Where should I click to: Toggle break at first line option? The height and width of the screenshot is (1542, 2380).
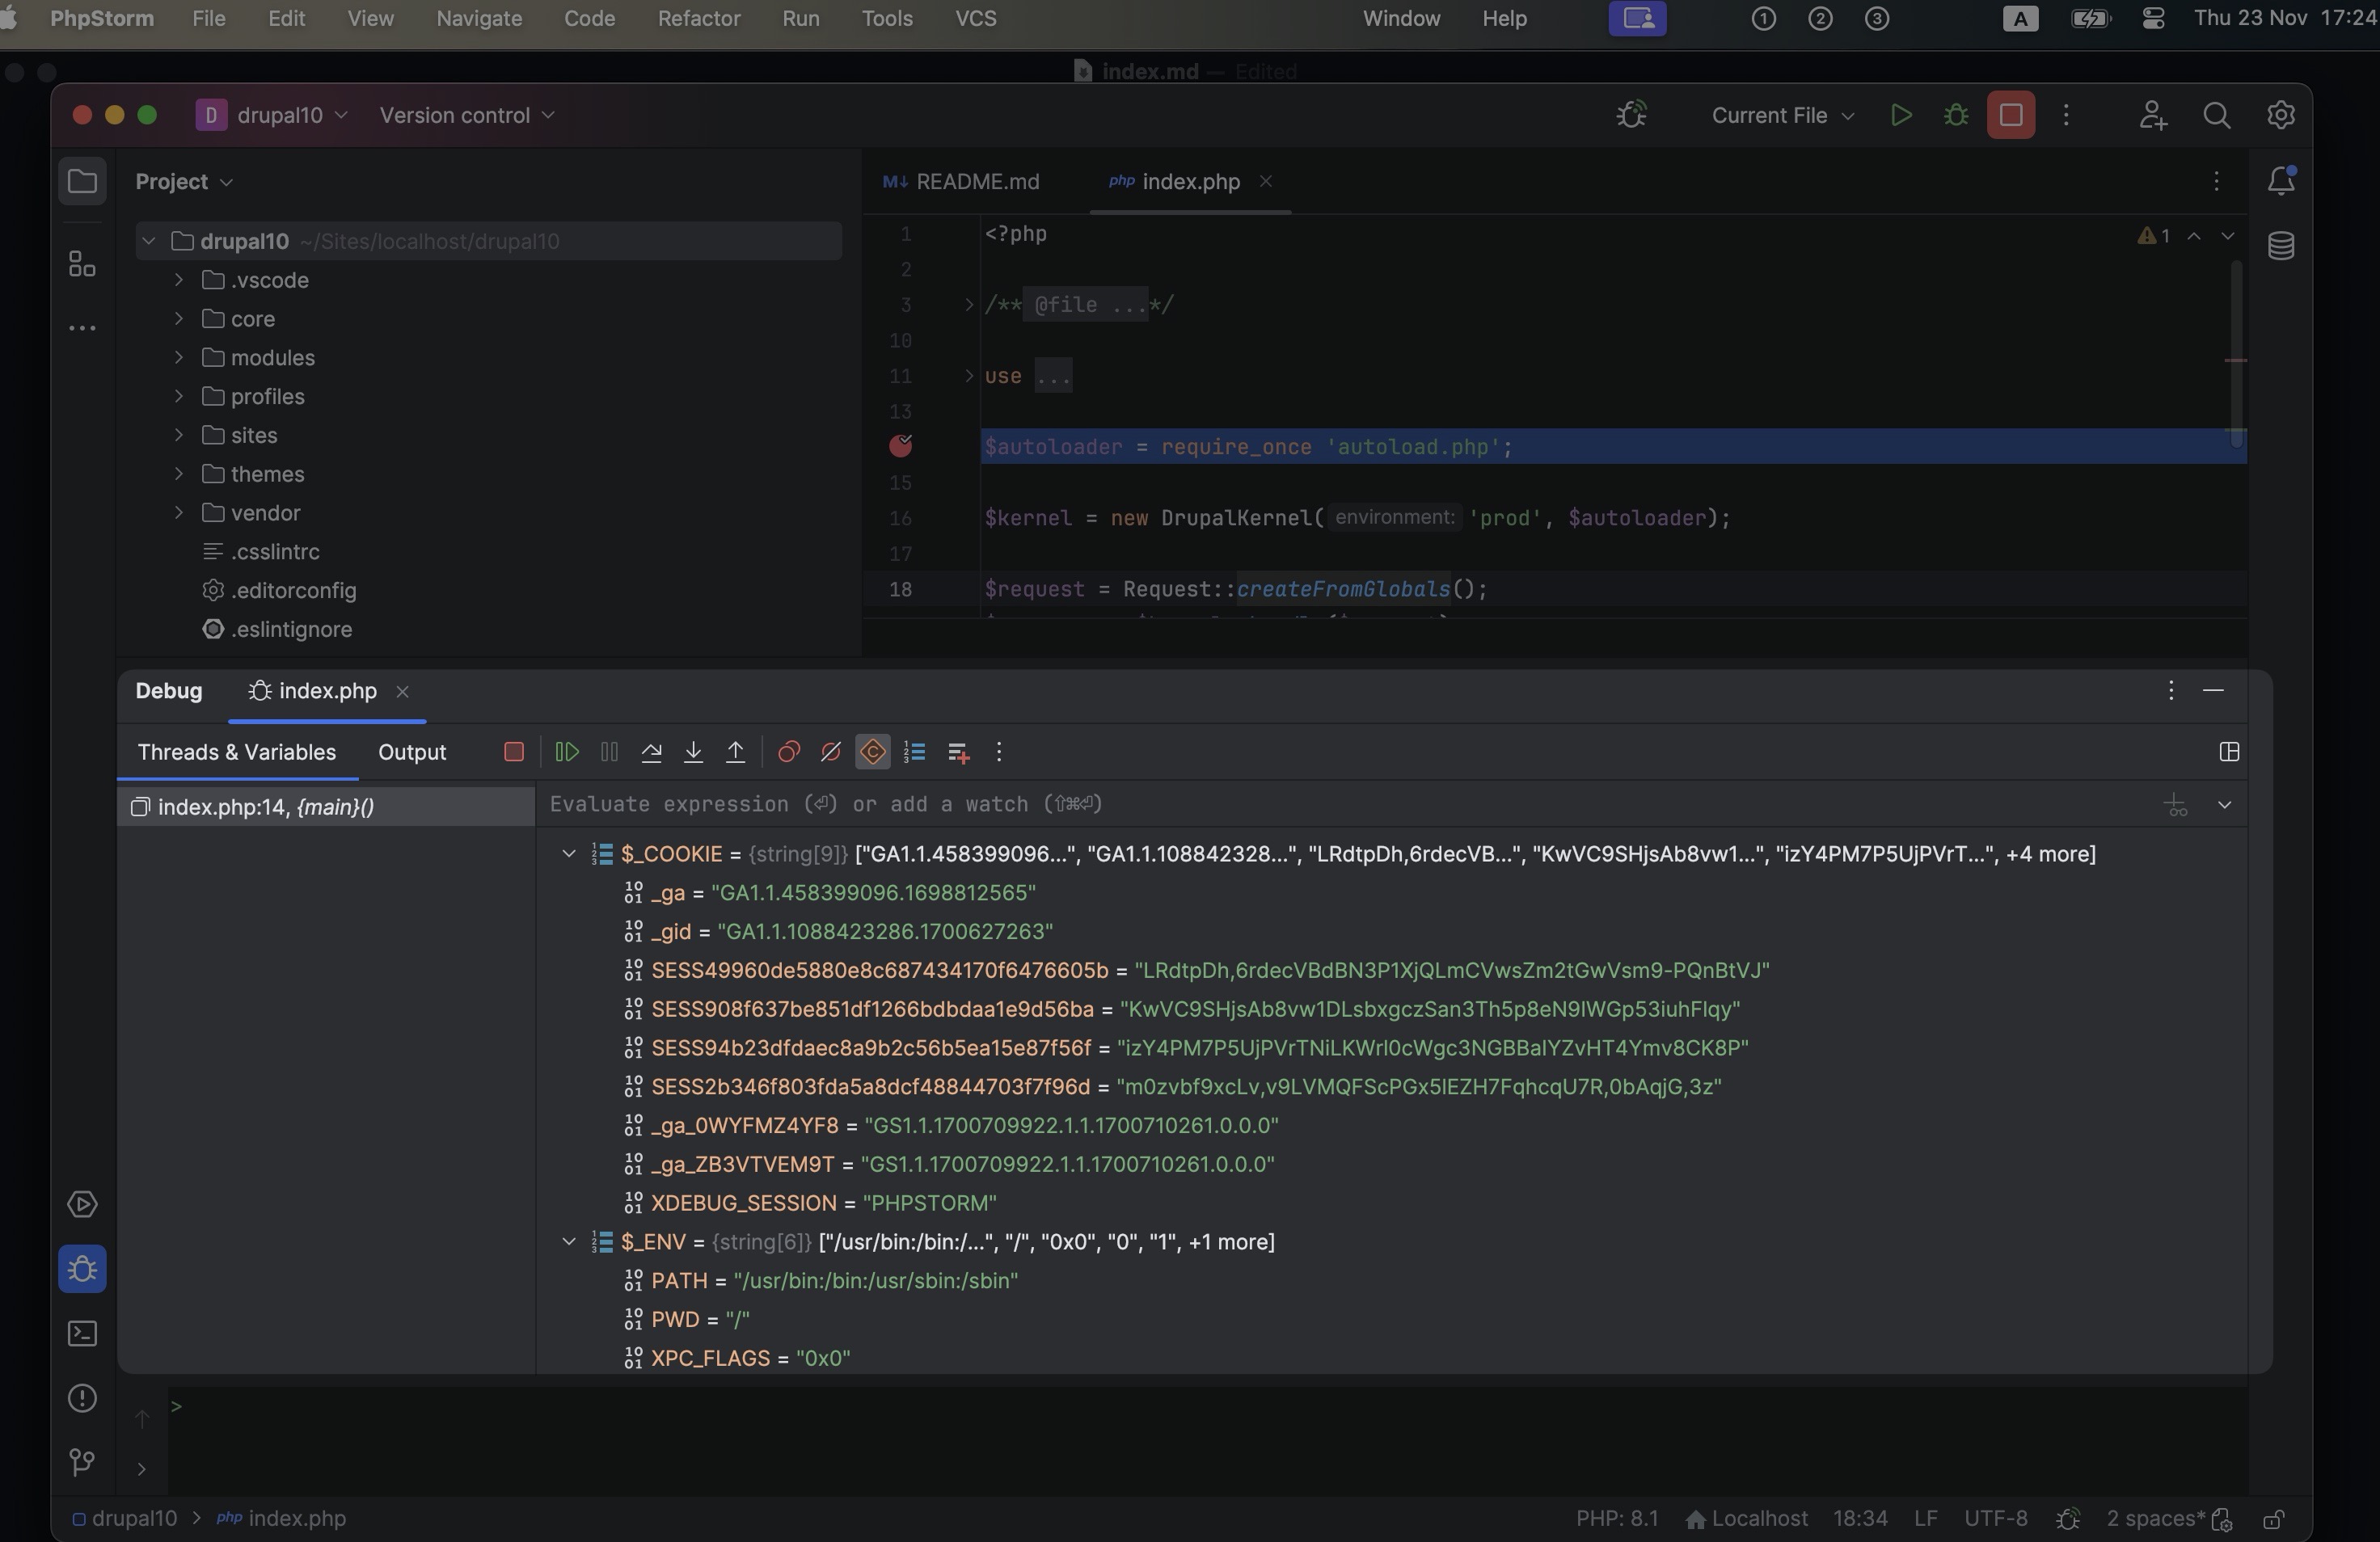pos(873,752)
